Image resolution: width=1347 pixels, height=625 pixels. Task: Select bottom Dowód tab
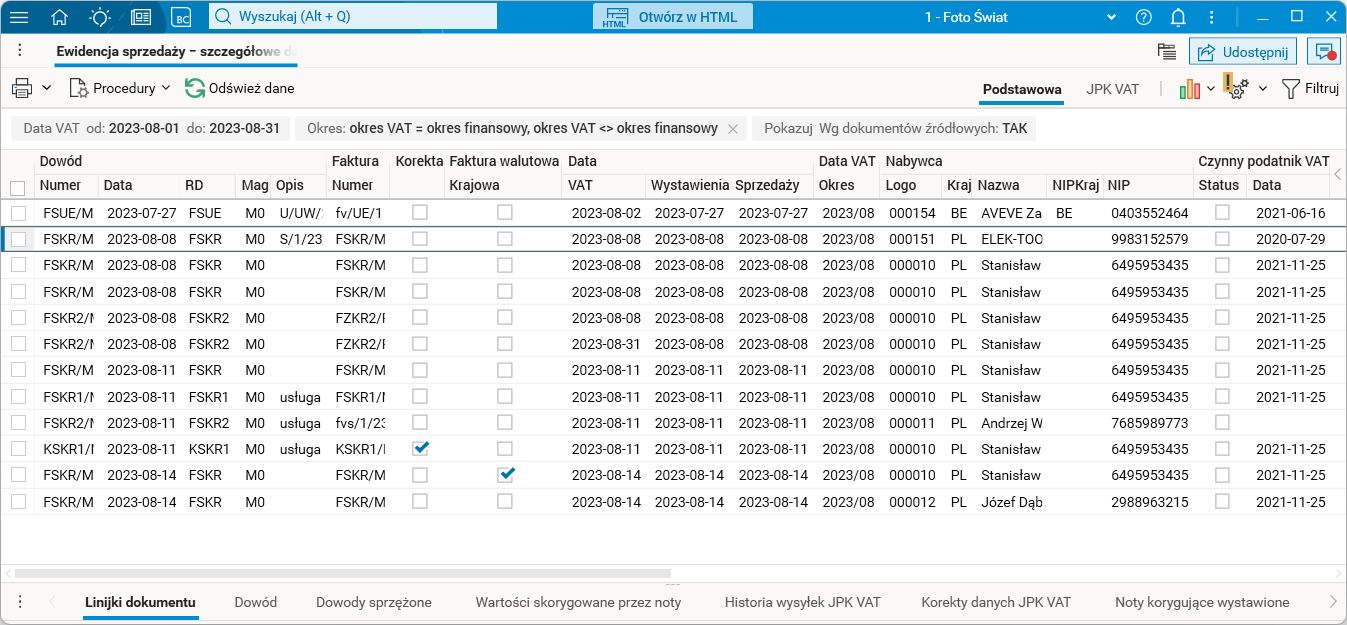point(256,602)
